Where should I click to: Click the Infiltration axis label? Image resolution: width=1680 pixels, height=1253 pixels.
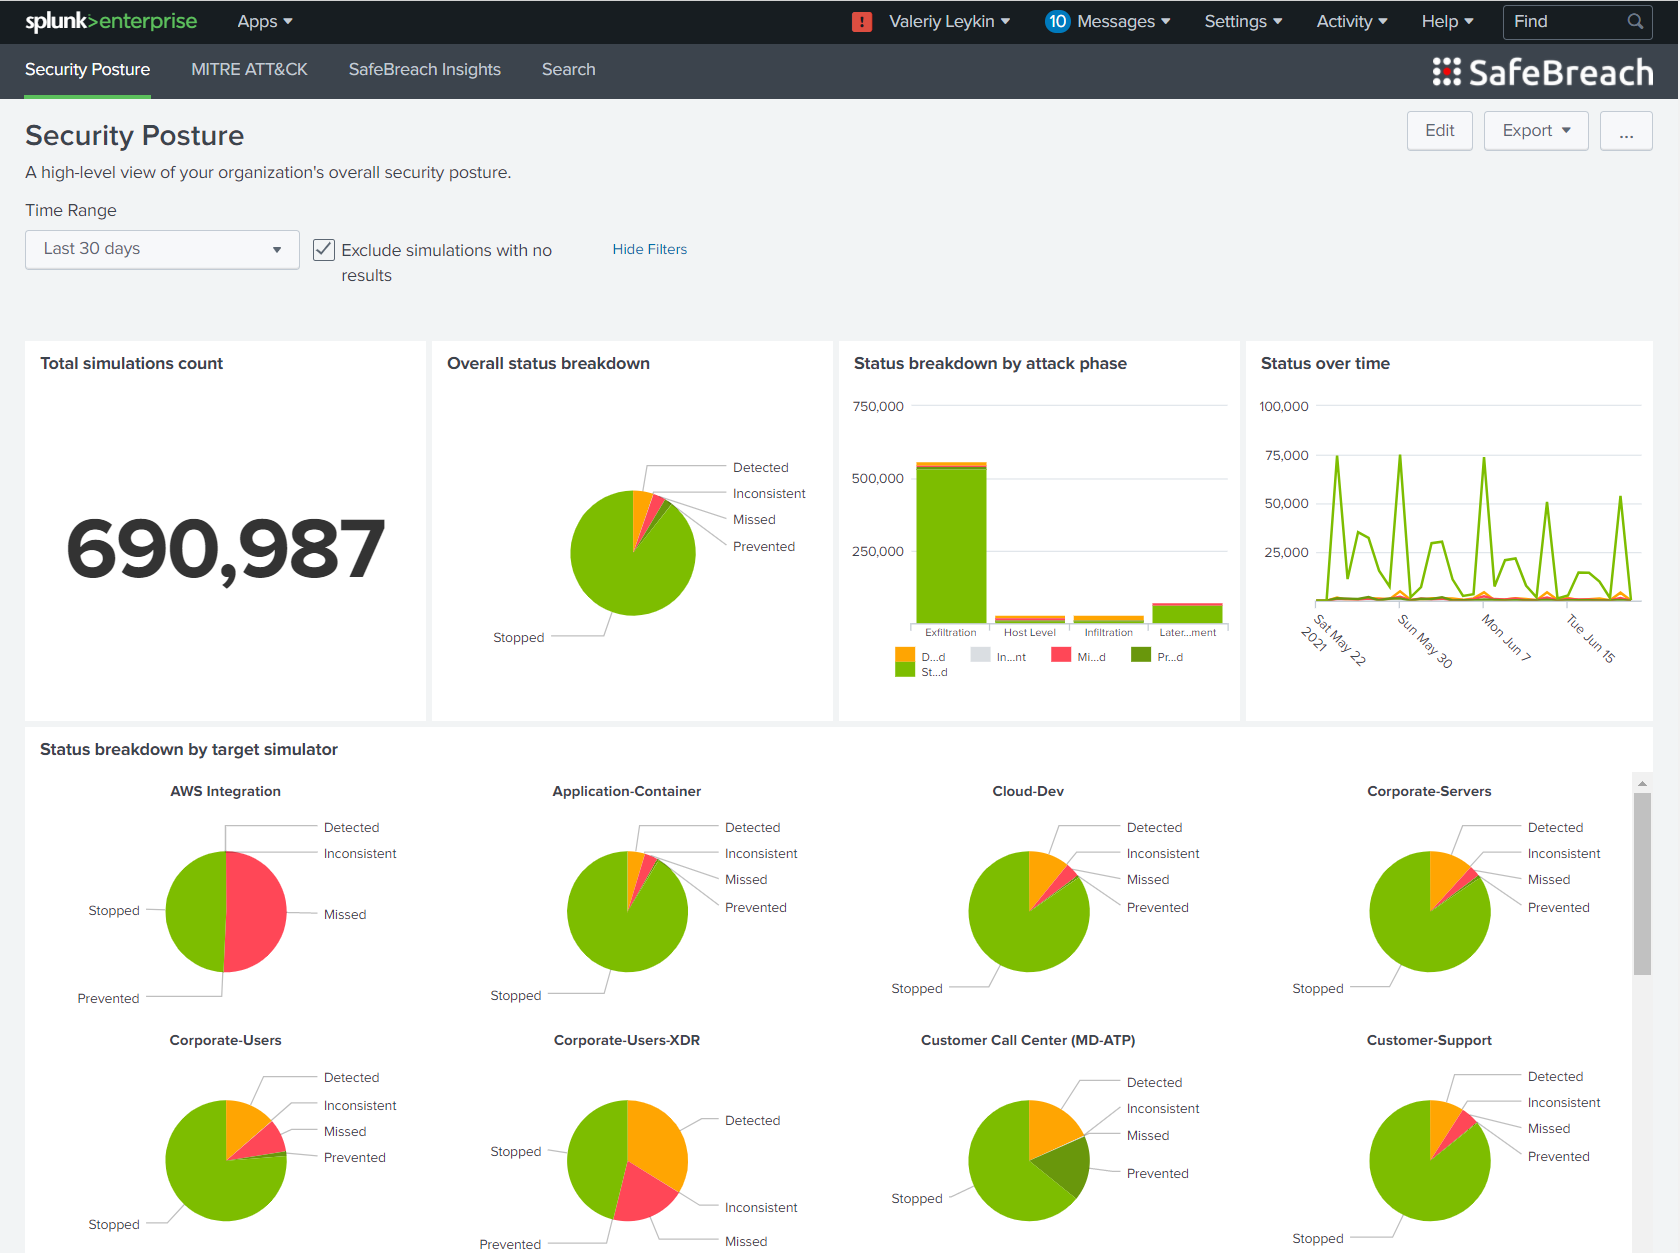point(1108,632)
